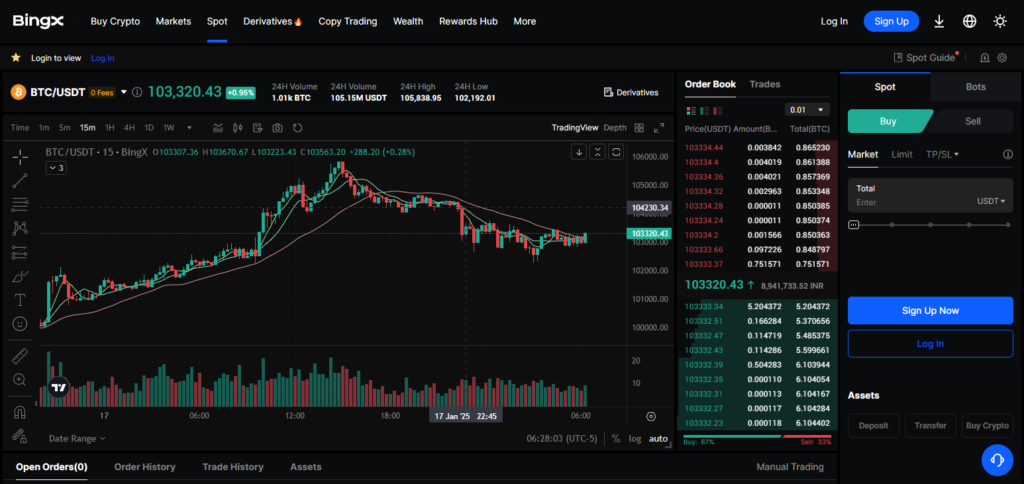The image size is (1024, 484).
Task: Show only sell orders in order book
Action: (x=718, y=110)
